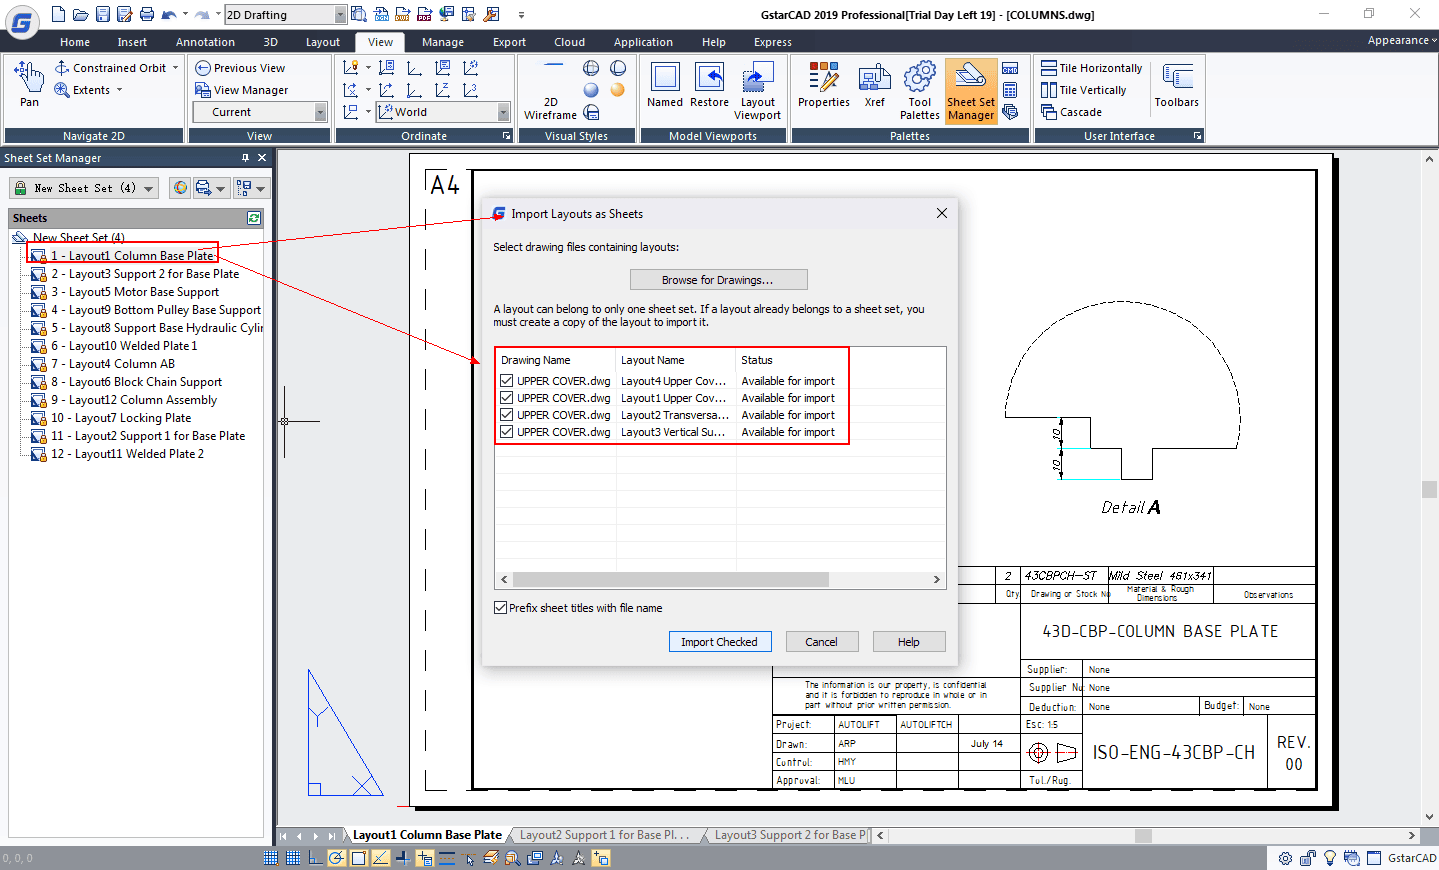Toggle the Sheet Set Manager palette button
The width and height of the screenshot is (1439, 870).
[971, 90]
